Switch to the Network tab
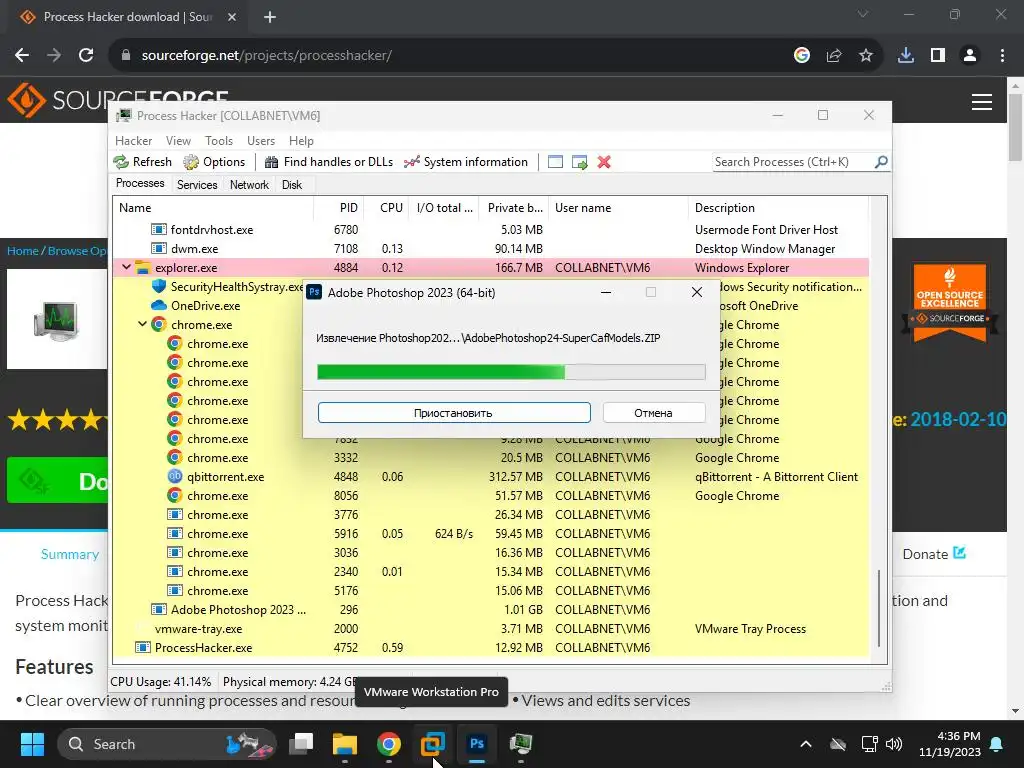This screenshot has height=768, width=1024. click(249, 185)
